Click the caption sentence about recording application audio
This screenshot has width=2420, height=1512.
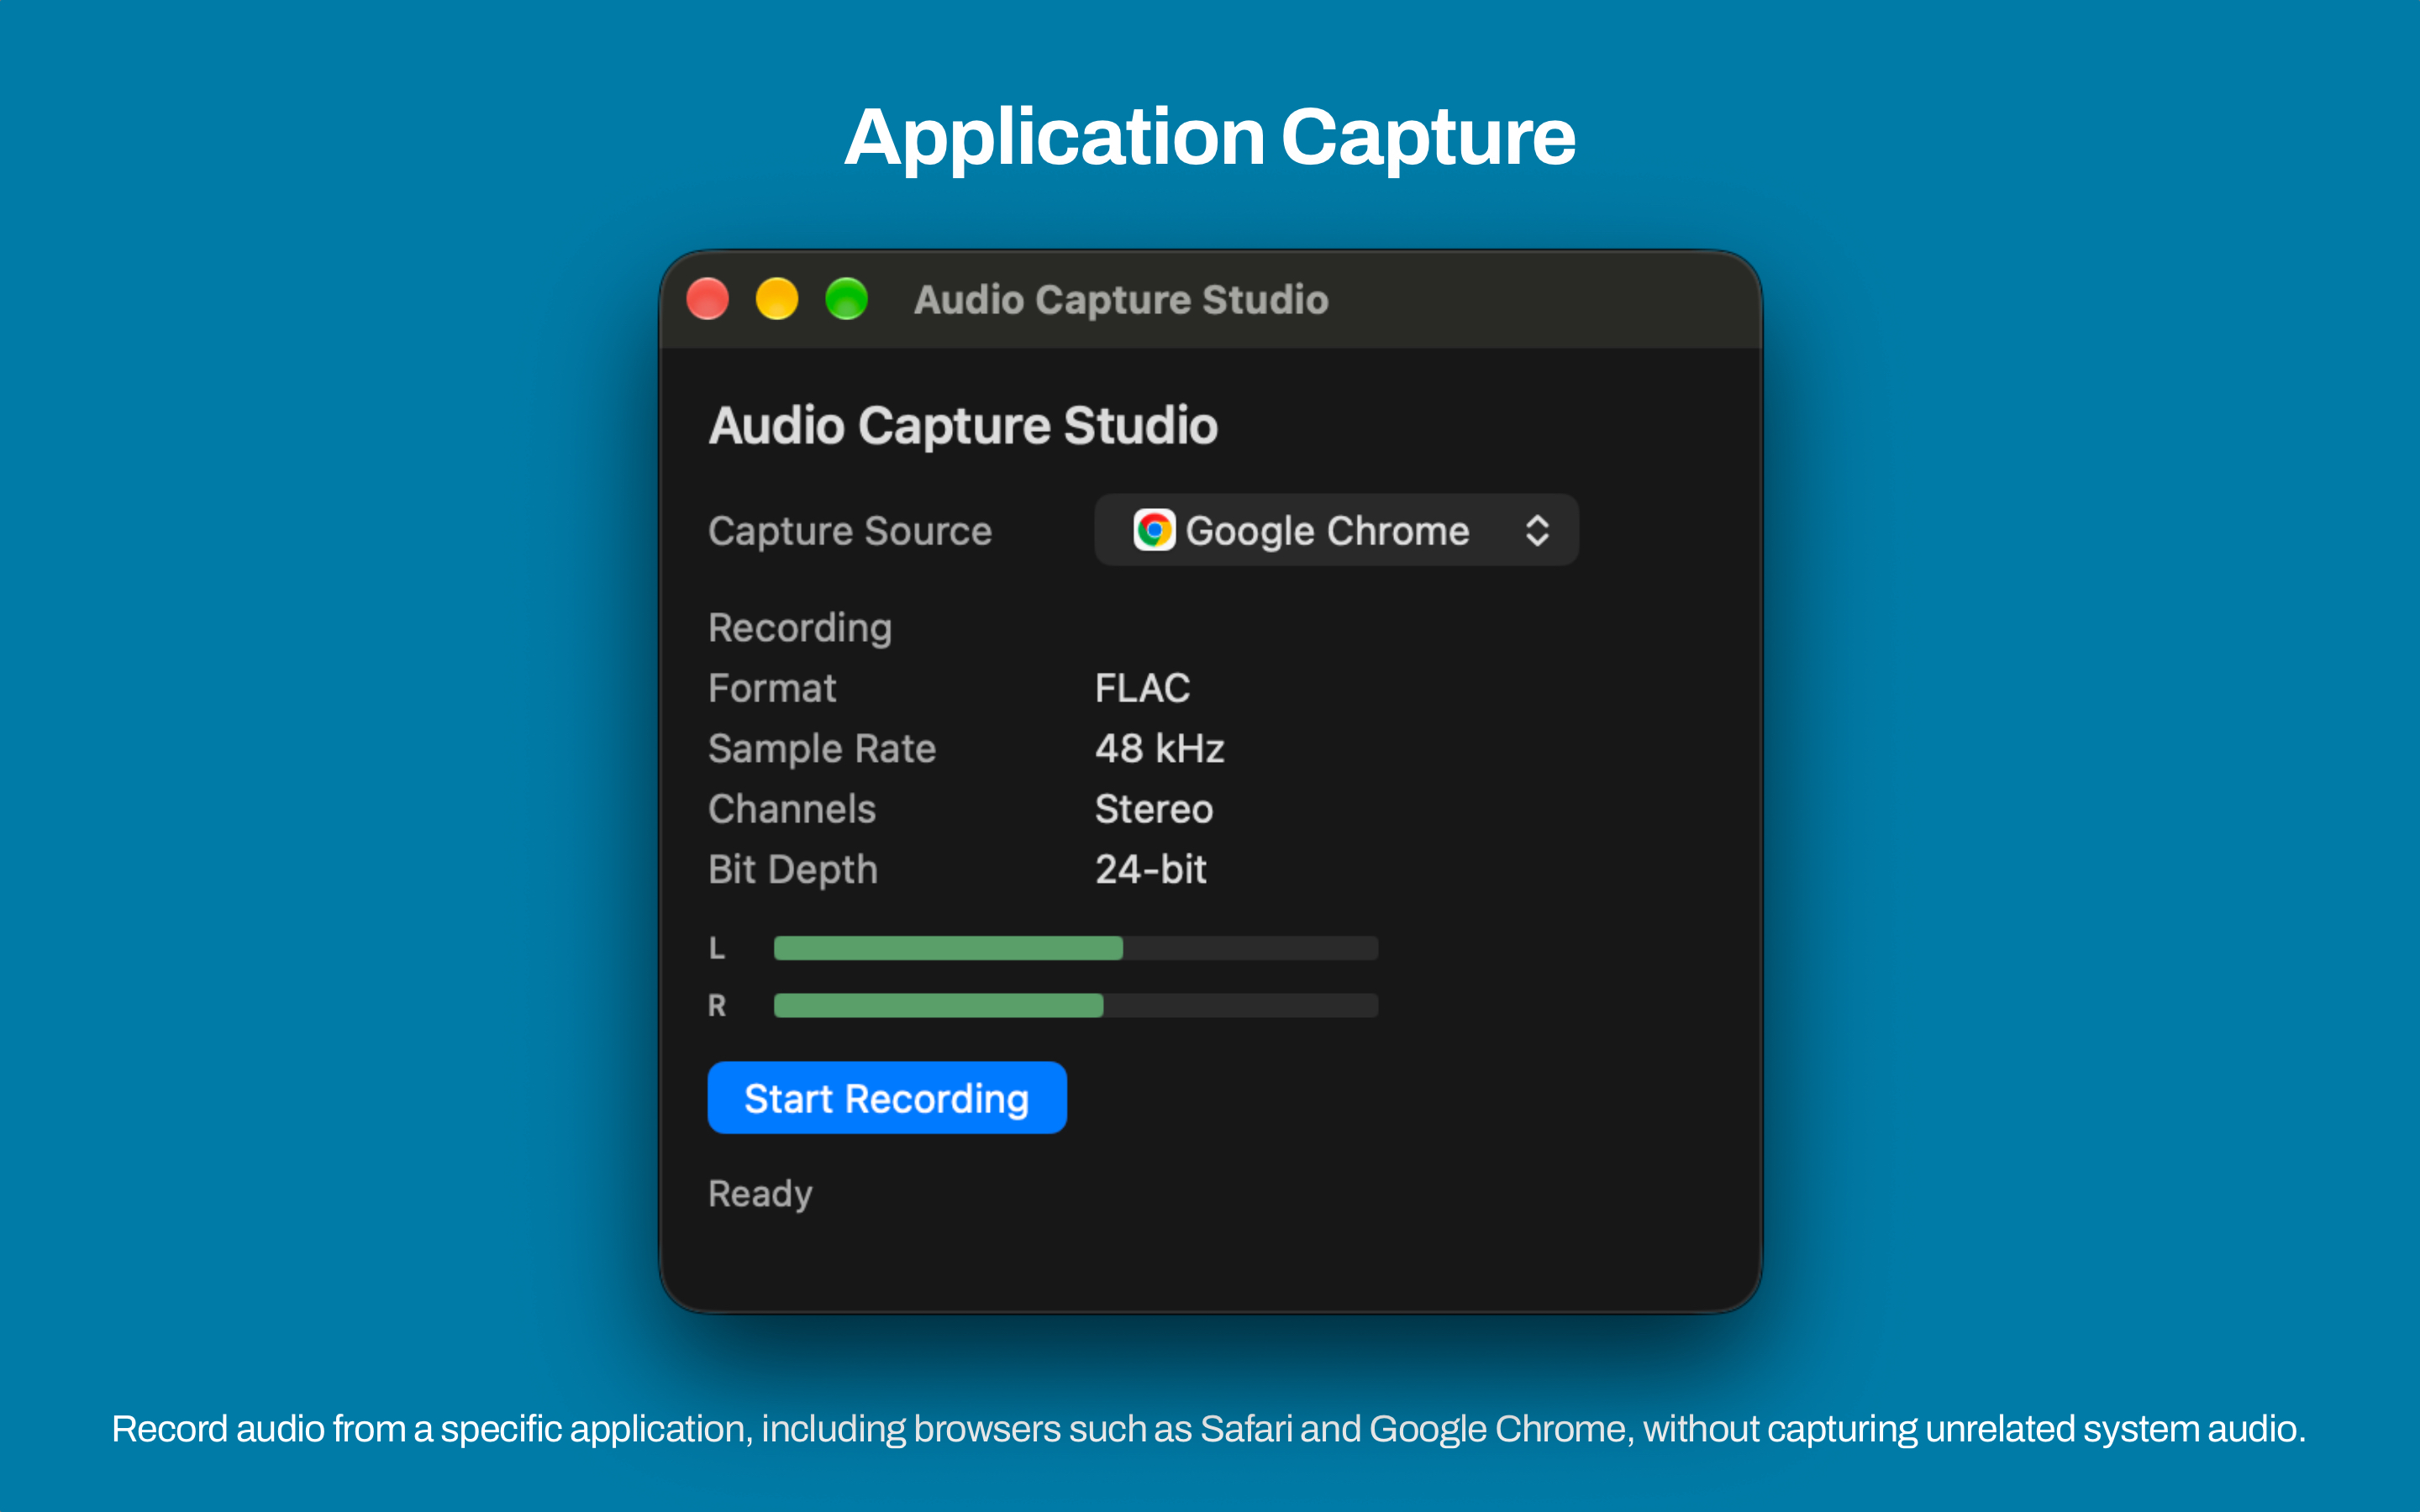[1209, 1429]
